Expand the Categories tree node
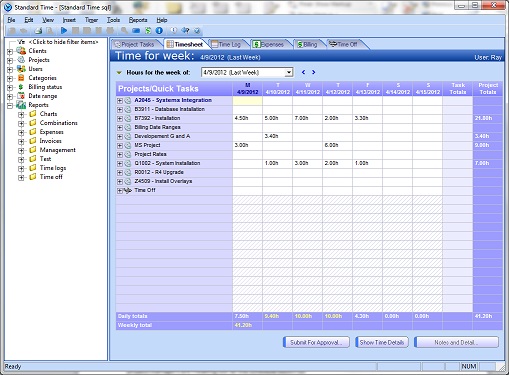The width and height of the screenshot is (509, 375). tap(10, 78)
